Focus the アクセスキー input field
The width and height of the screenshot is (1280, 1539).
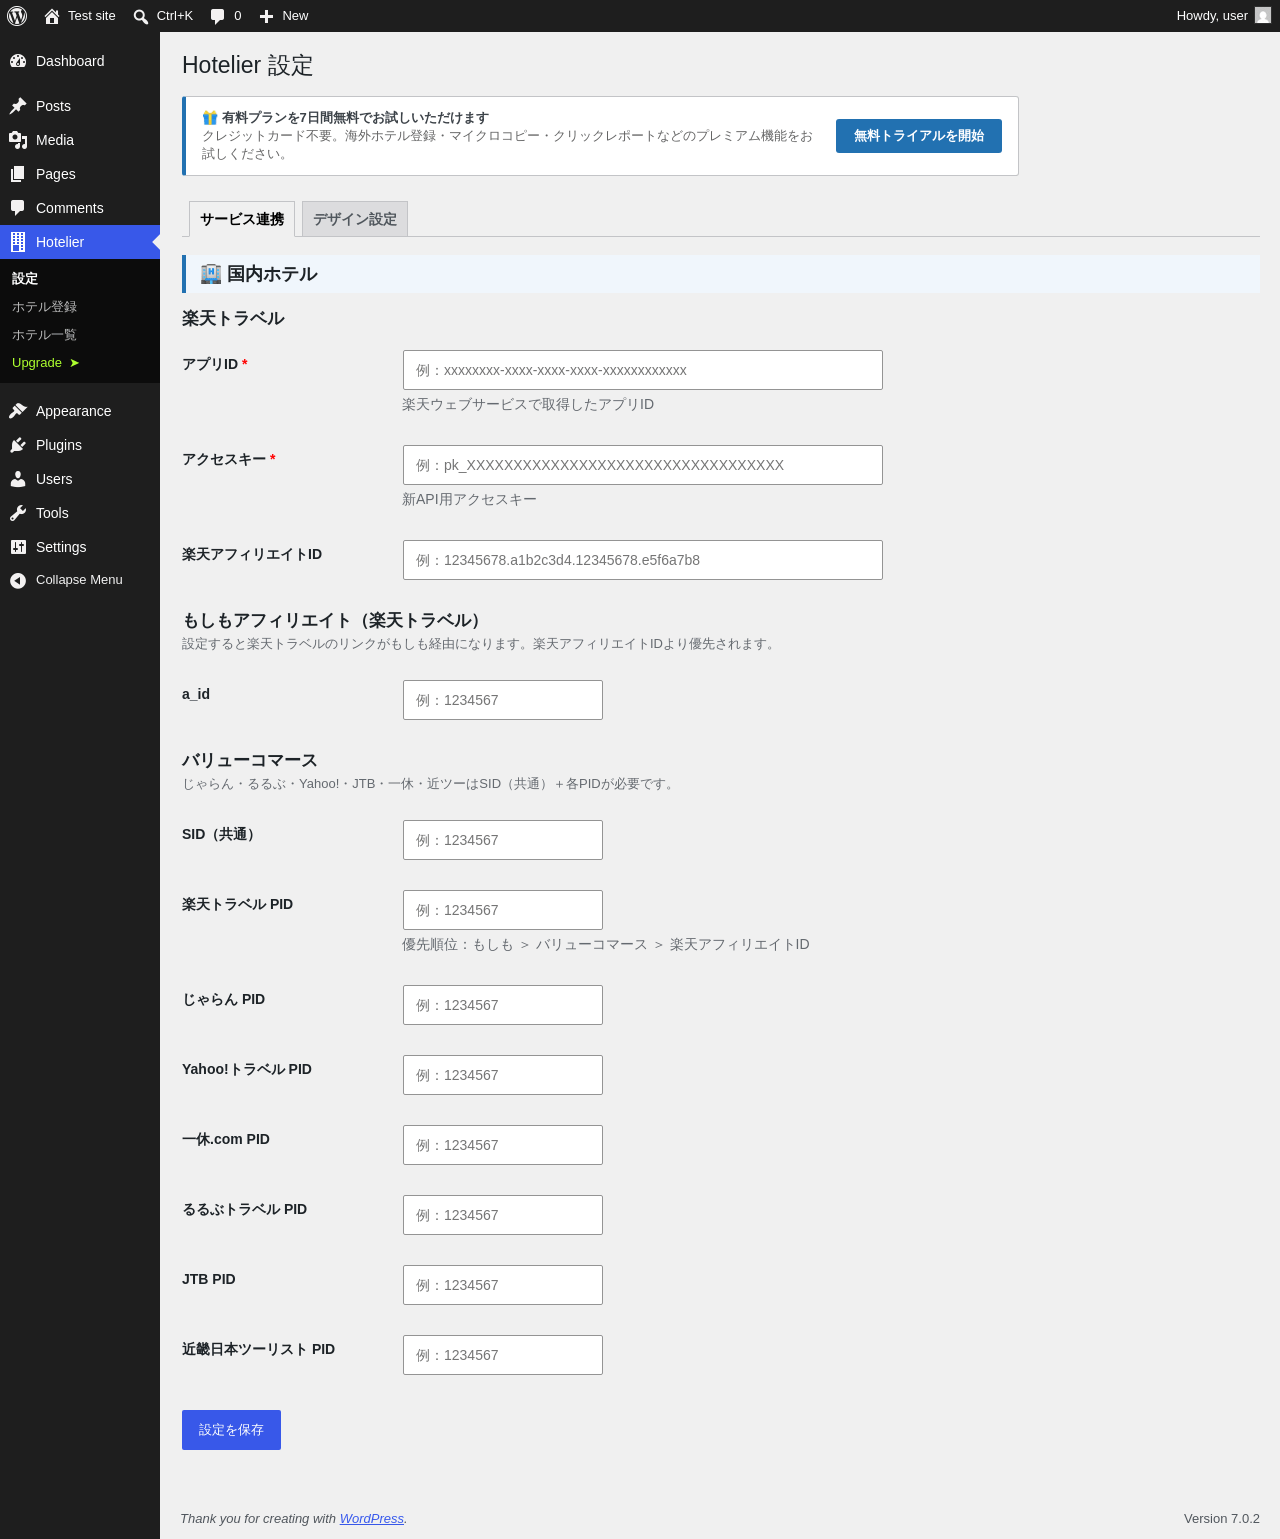643,465
